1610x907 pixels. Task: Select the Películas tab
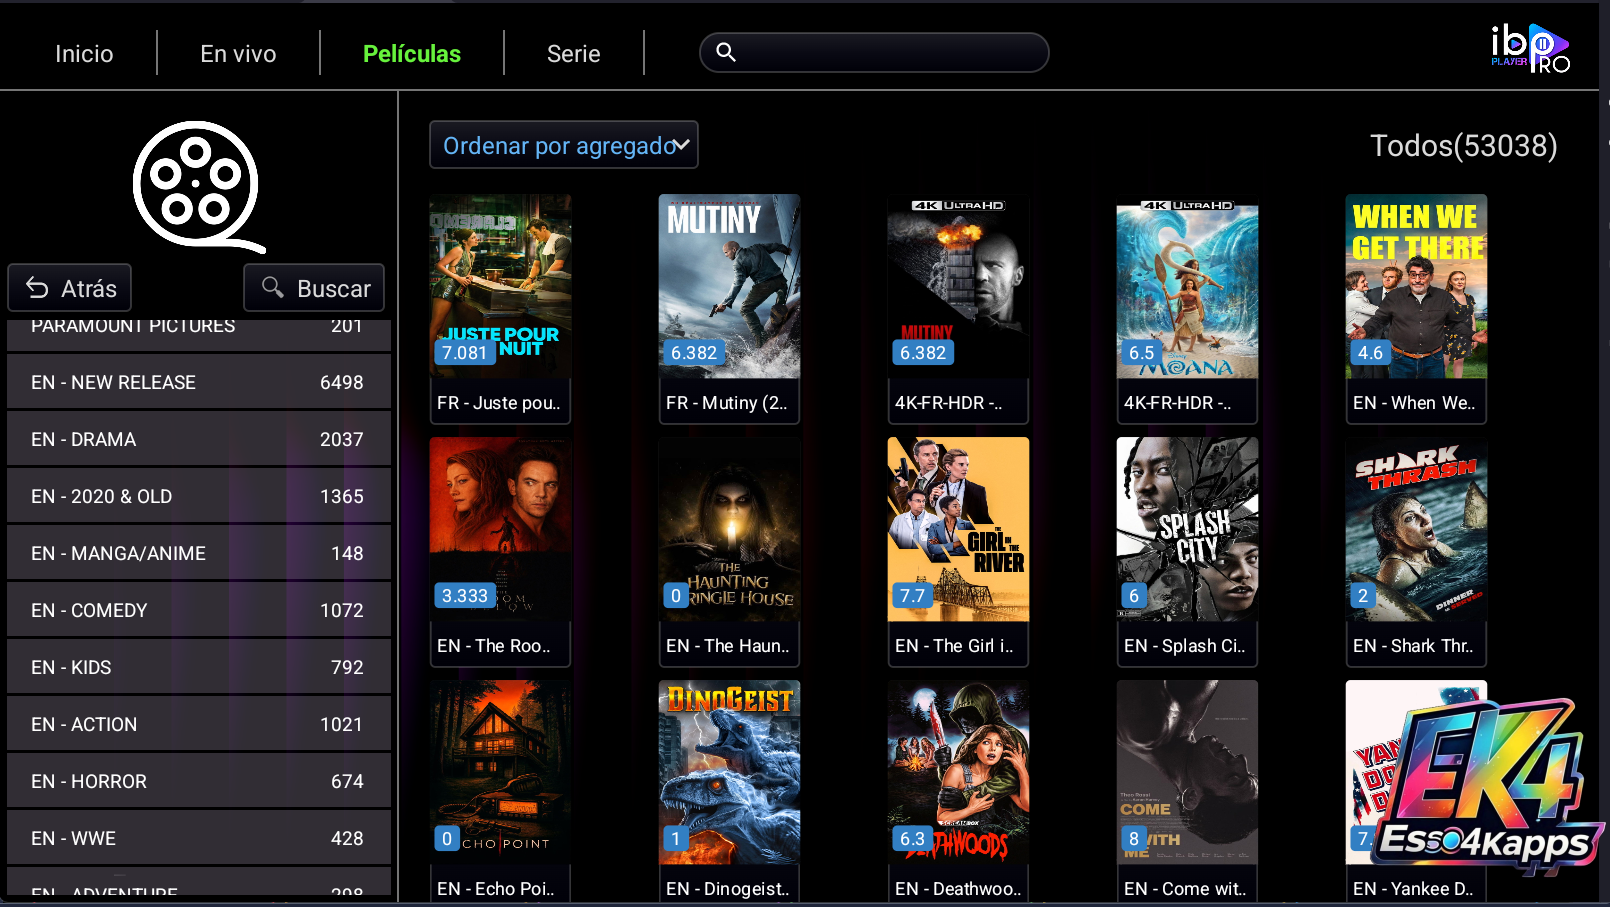412,54
